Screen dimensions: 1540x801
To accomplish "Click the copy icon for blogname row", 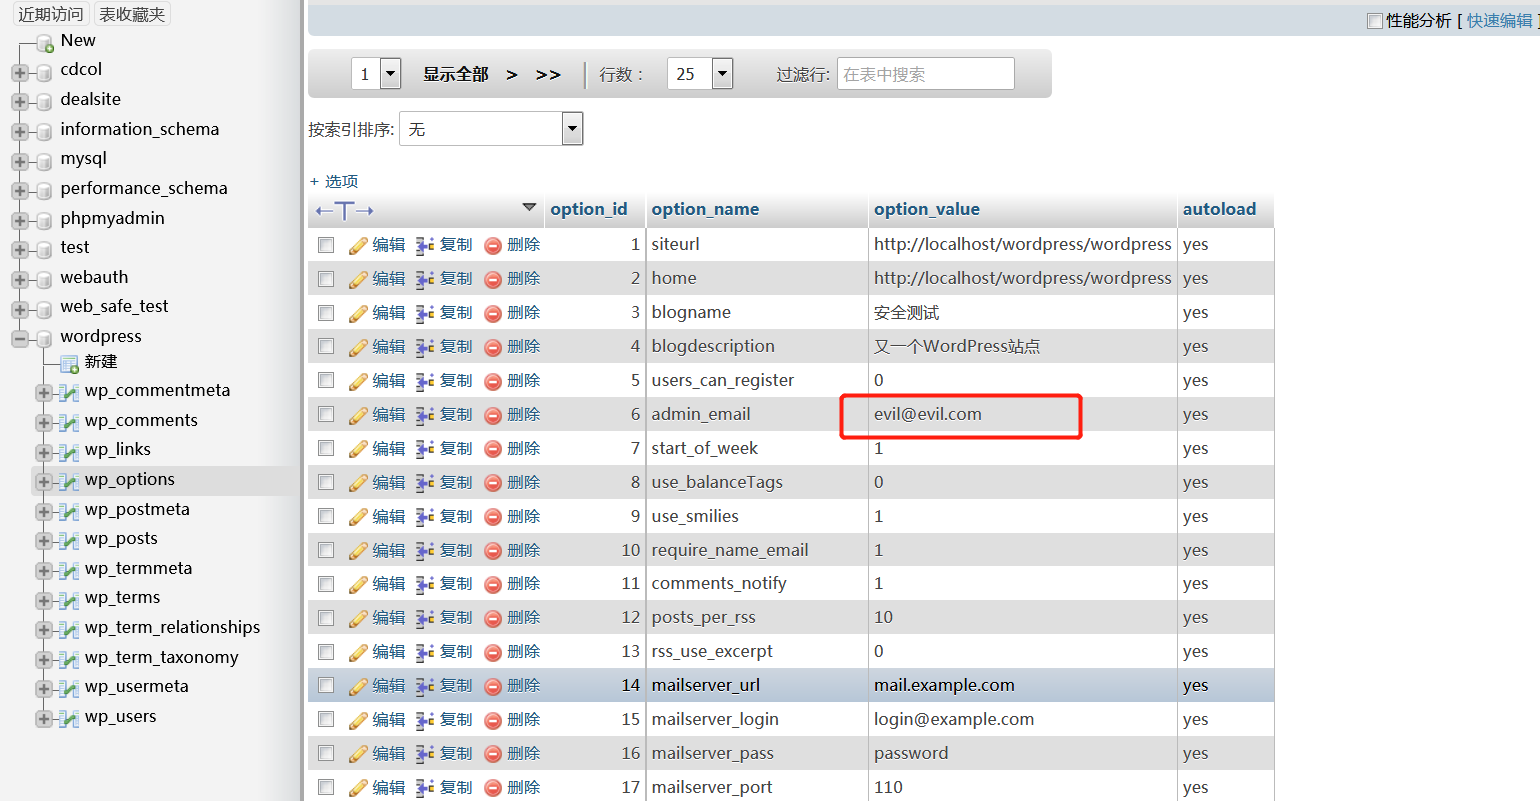I will pos(425,313).
